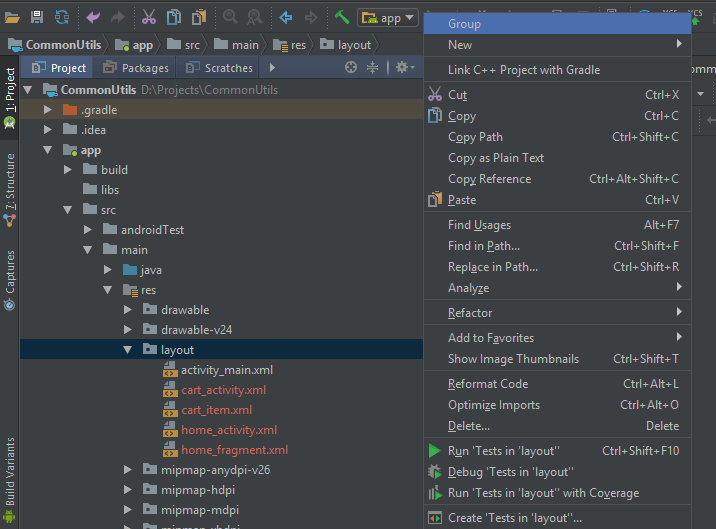
Task: Click the Save All toolbar icon
Action: [x=37, y=17]
